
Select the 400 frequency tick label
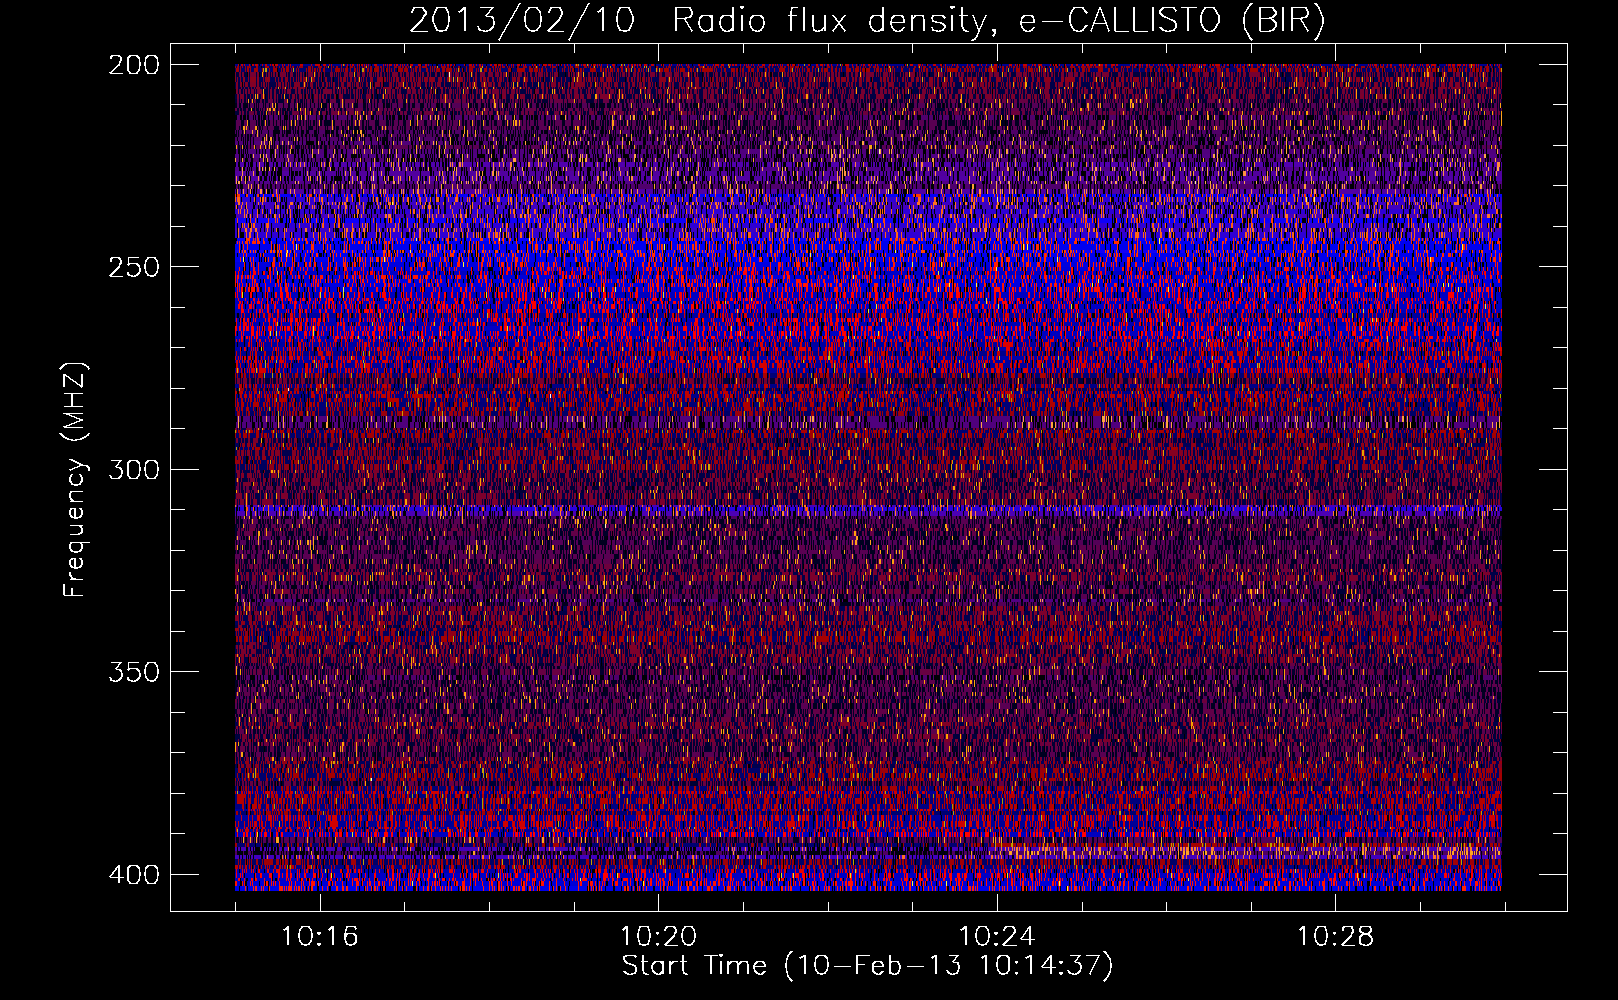click(x=133, y=875)
